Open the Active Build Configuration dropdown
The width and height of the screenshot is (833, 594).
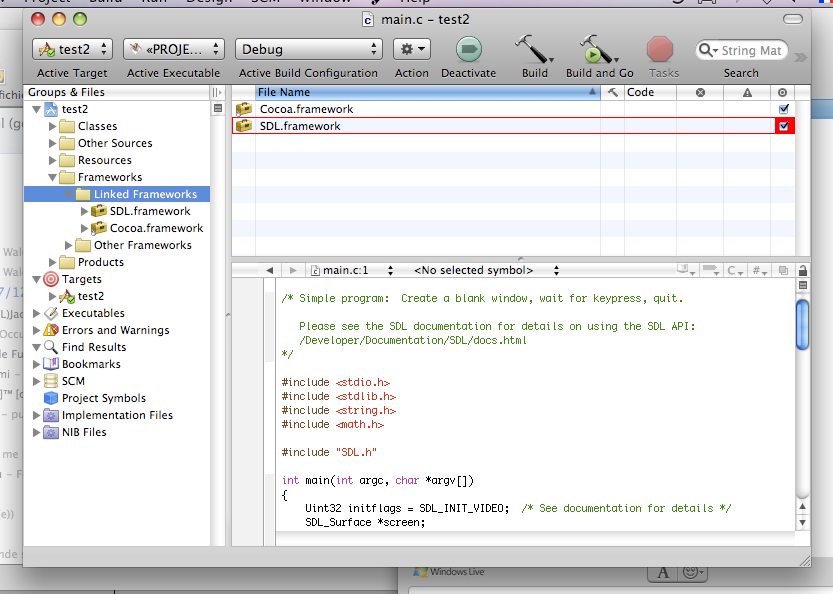(x=307, y=48)
